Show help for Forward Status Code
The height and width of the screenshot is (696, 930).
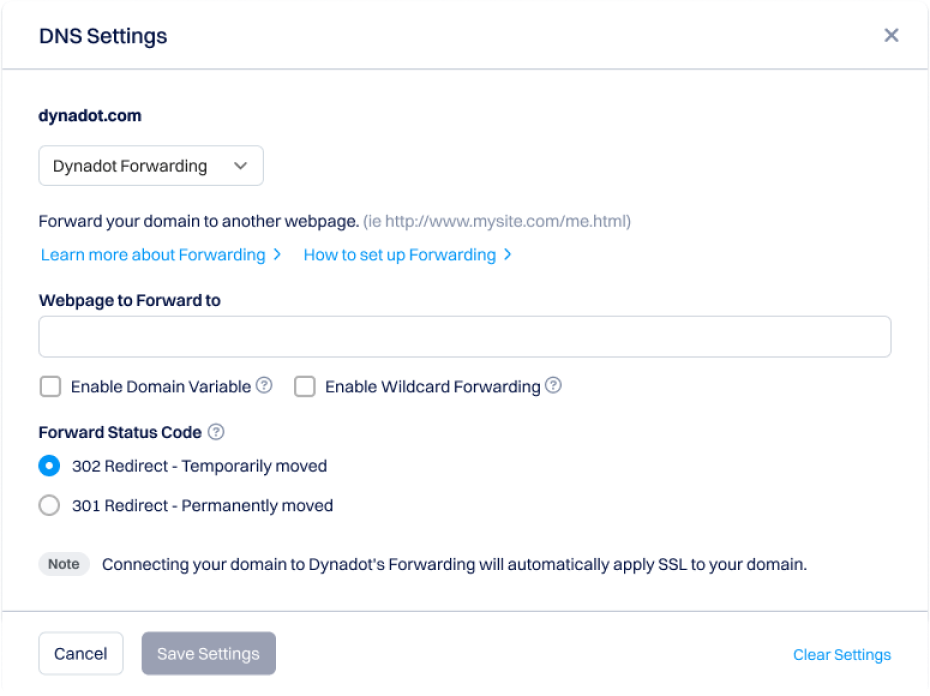[x=216, y=433]
